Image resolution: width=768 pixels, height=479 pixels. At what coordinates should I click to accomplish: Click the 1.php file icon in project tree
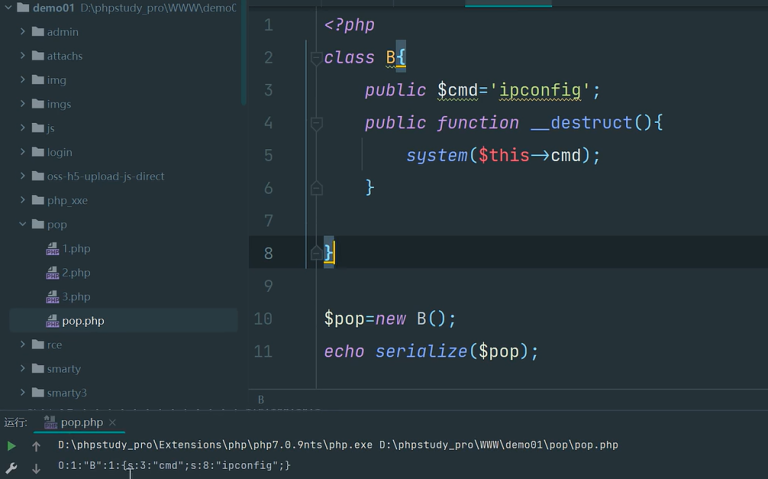[52, 249]
